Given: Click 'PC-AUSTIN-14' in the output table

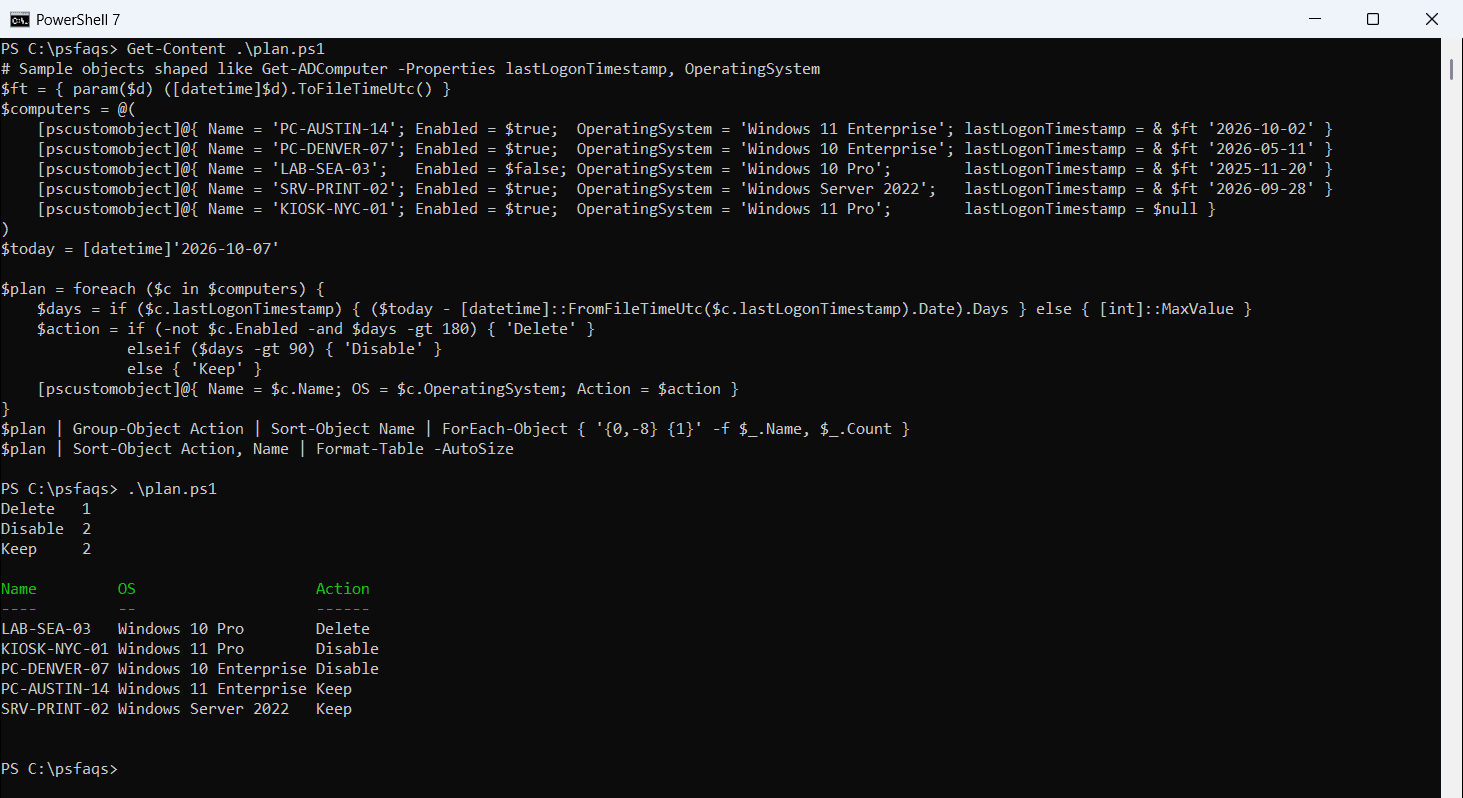Looking at the screenshot, I should tap(55, 689).
